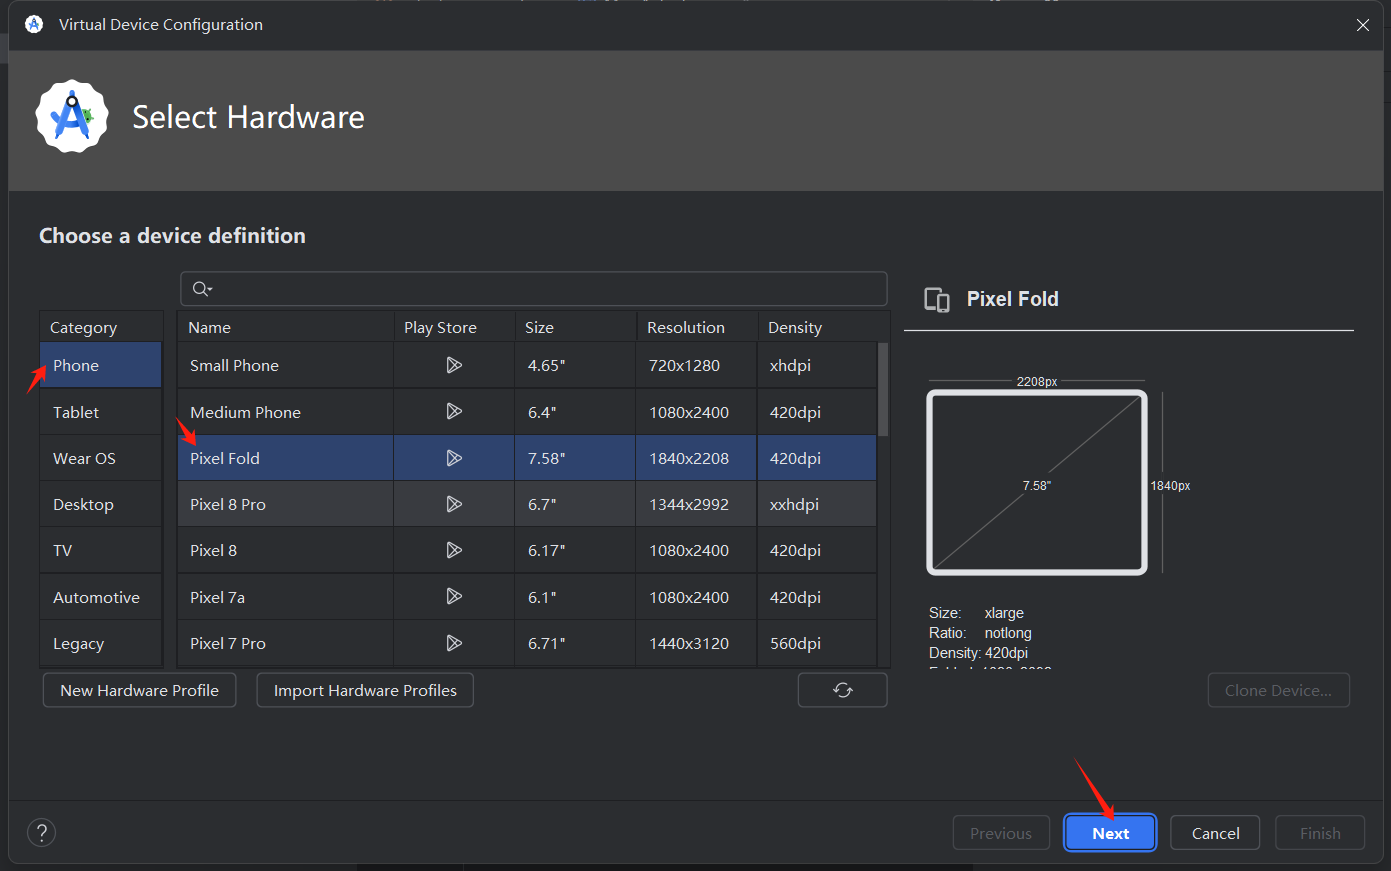Click the Previous button
Screen dimensions: 1391x871
(1001, 833)
